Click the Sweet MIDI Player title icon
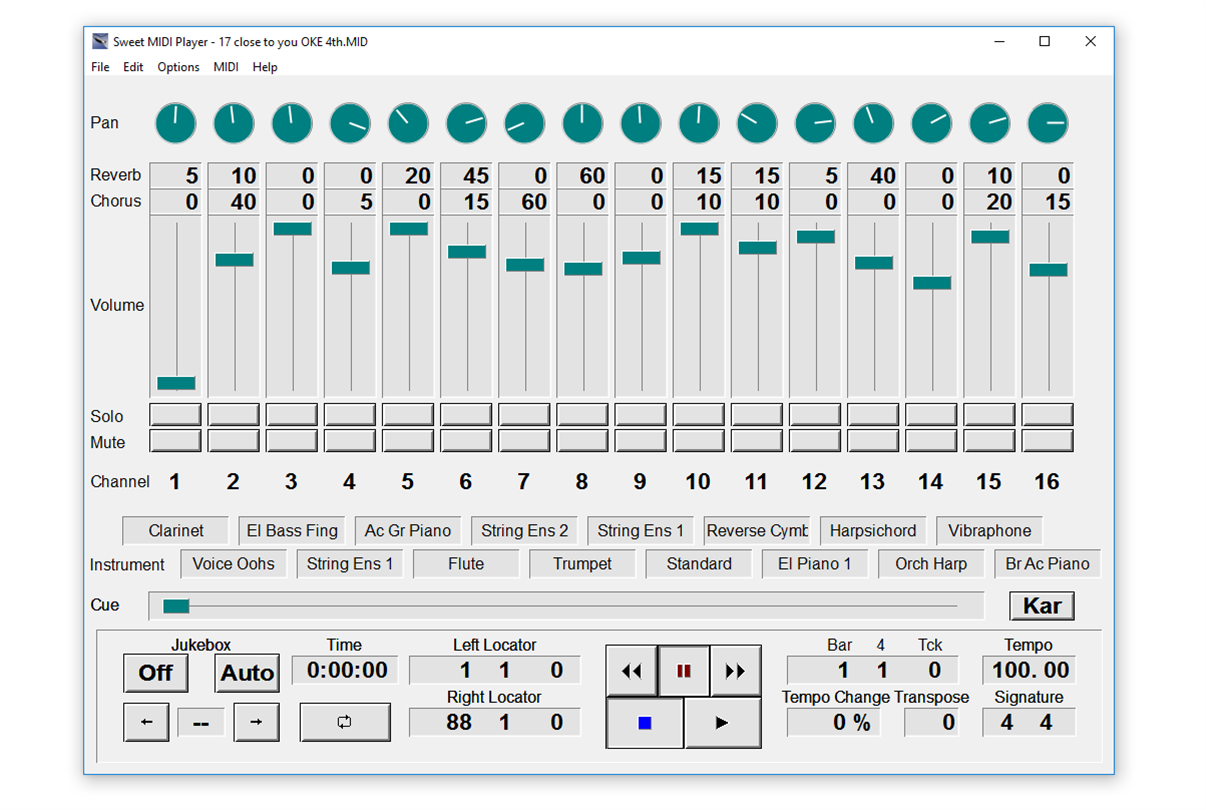Image resolution: width=1206 pixels, height=810 pixels. tap(100, 42)
